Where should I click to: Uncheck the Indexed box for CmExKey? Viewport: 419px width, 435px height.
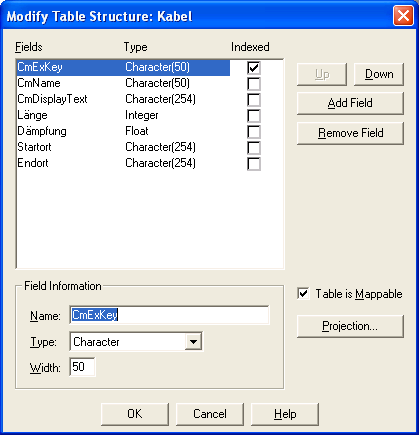tap(254, 68)
